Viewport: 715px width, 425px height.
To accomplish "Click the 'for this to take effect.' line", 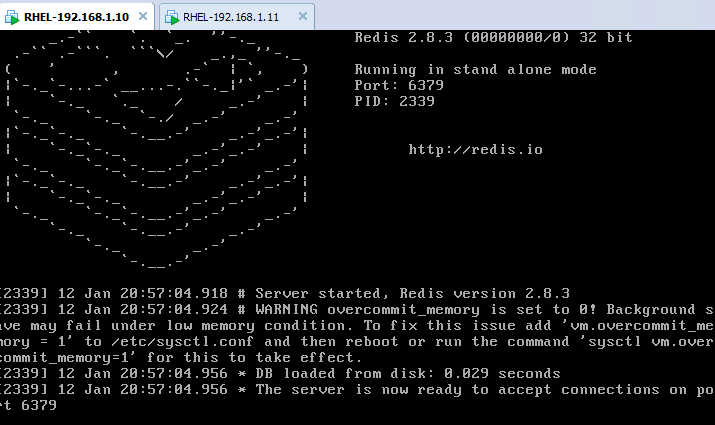I will (x=181, y=358).
